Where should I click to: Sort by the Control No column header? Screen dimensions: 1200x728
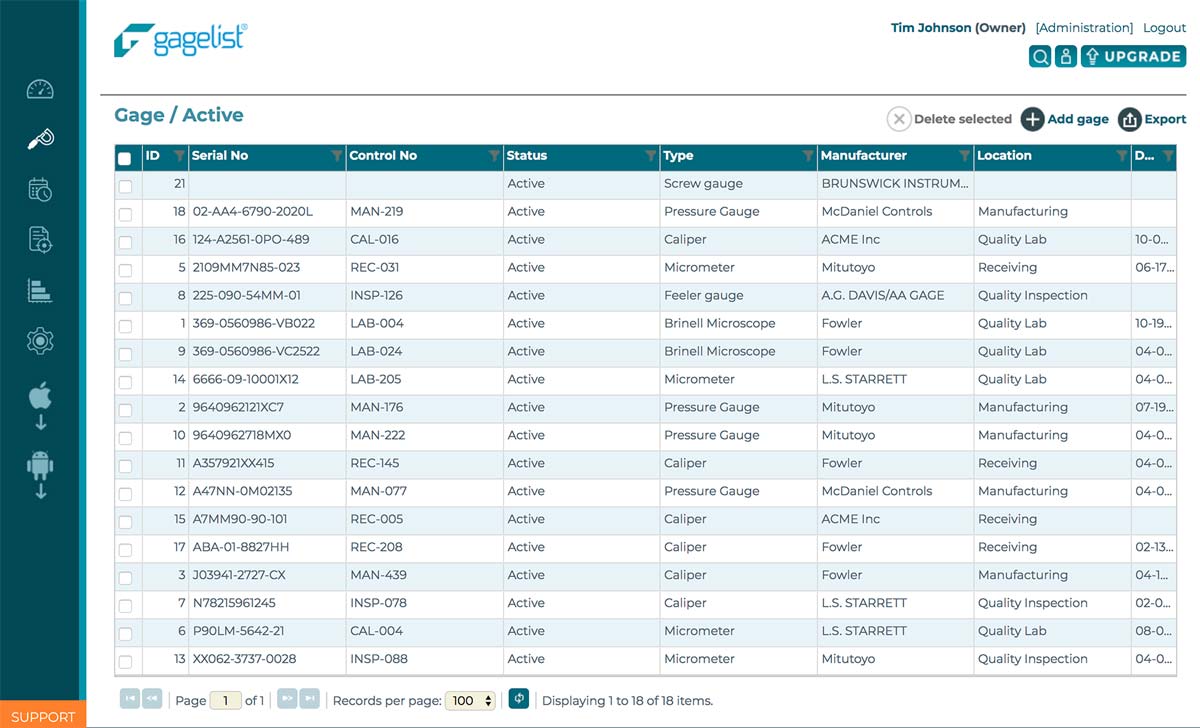coord(383,156)
